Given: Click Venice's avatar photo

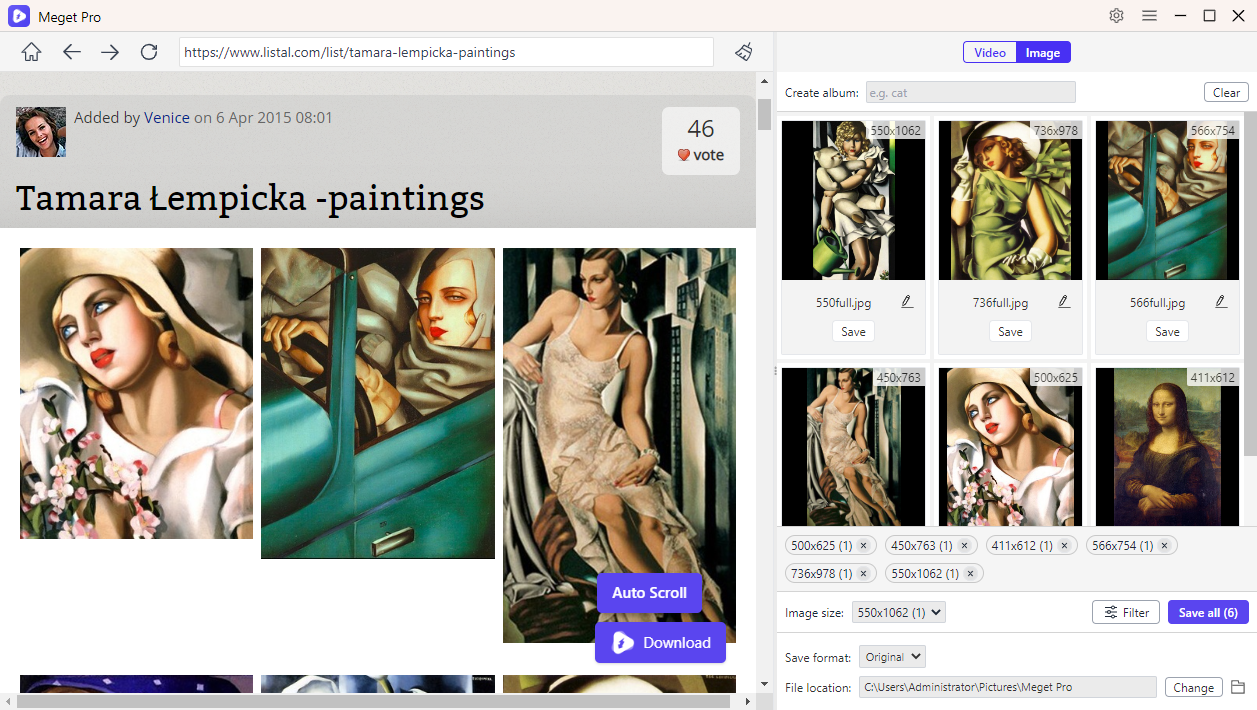Looking at the screenshot, I should point(41,132).
